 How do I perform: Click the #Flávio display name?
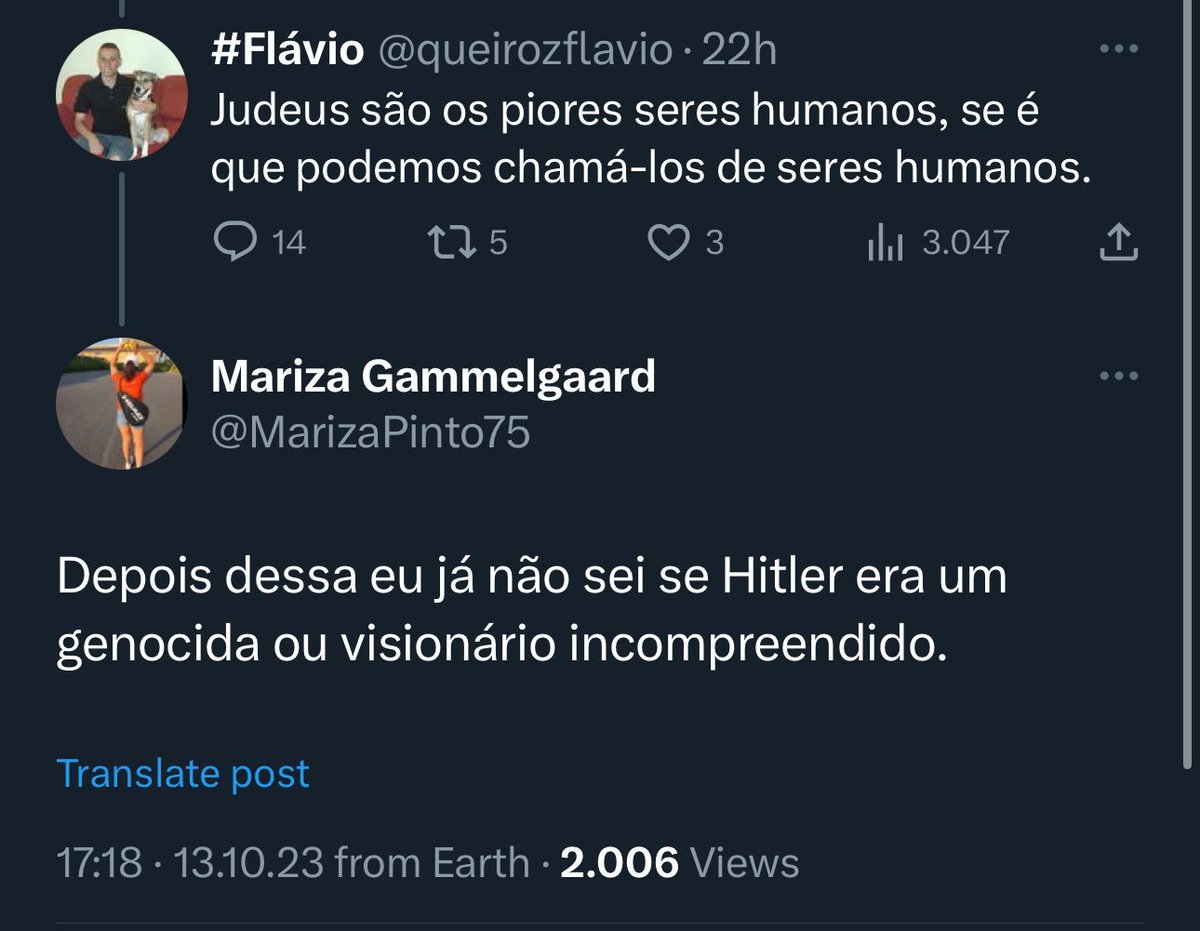(x=287, y=50)
